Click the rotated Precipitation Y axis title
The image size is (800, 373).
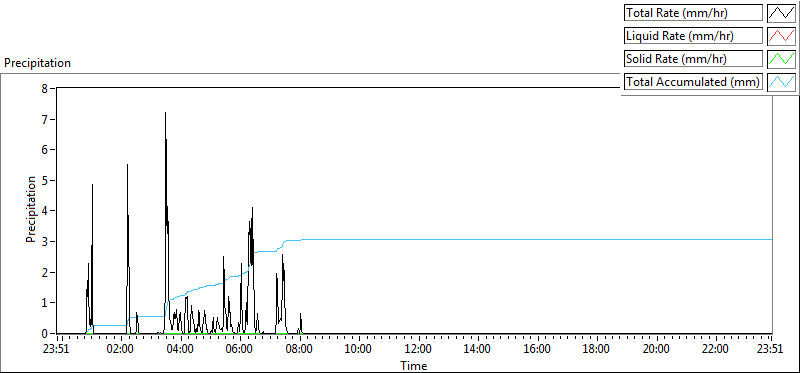coord(31,209)
